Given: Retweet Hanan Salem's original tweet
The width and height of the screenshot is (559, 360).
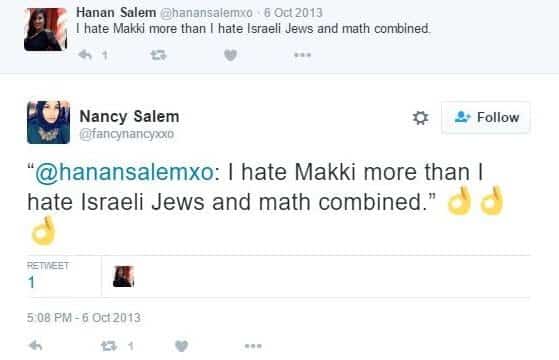Looking at the screenshot, I should point(158,55).
